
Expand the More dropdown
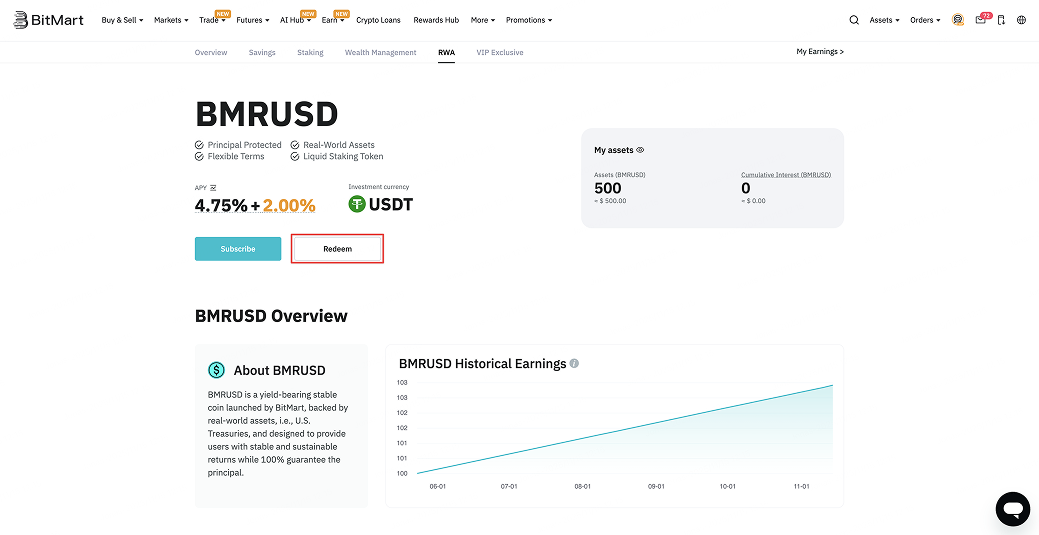pyautogui.click(x=483, y=20)
